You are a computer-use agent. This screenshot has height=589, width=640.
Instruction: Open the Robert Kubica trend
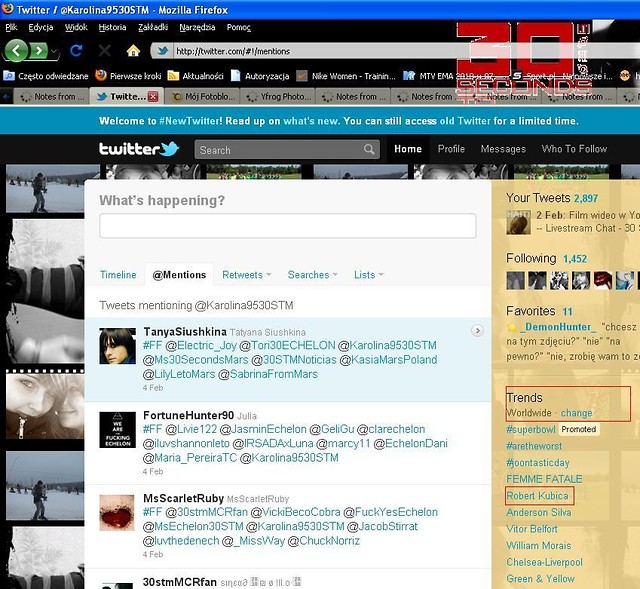click(x=537, y=496)
